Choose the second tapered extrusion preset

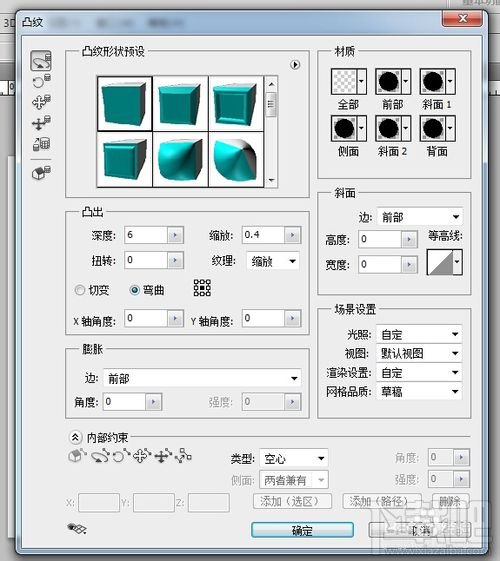pyautogui.click(x=180, y=104)
